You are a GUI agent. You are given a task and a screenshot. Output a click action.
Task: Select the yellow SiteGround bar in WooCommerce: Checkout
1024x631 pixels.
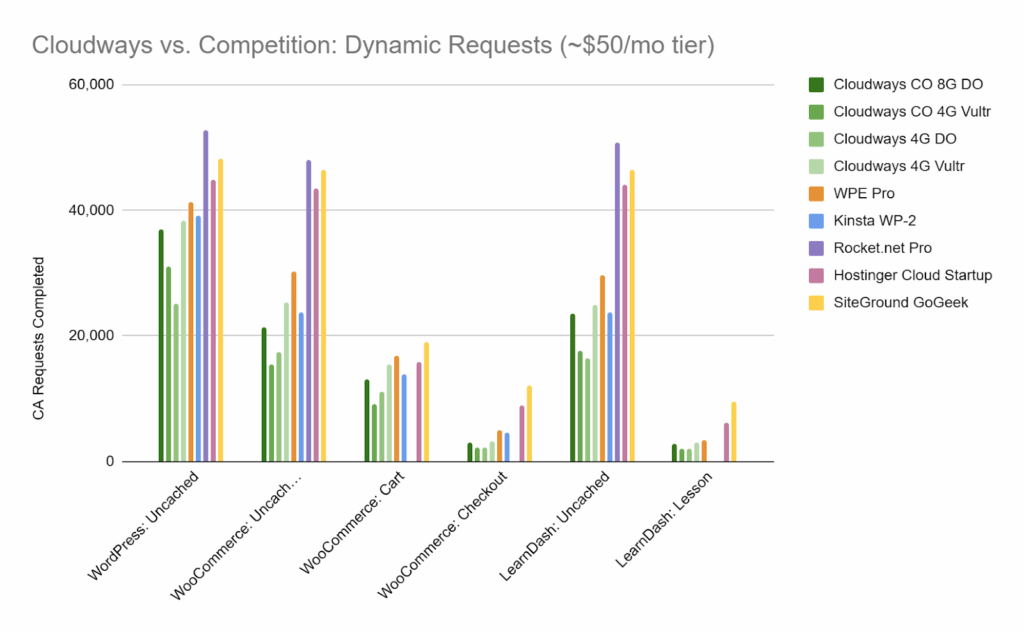[530, 424]
